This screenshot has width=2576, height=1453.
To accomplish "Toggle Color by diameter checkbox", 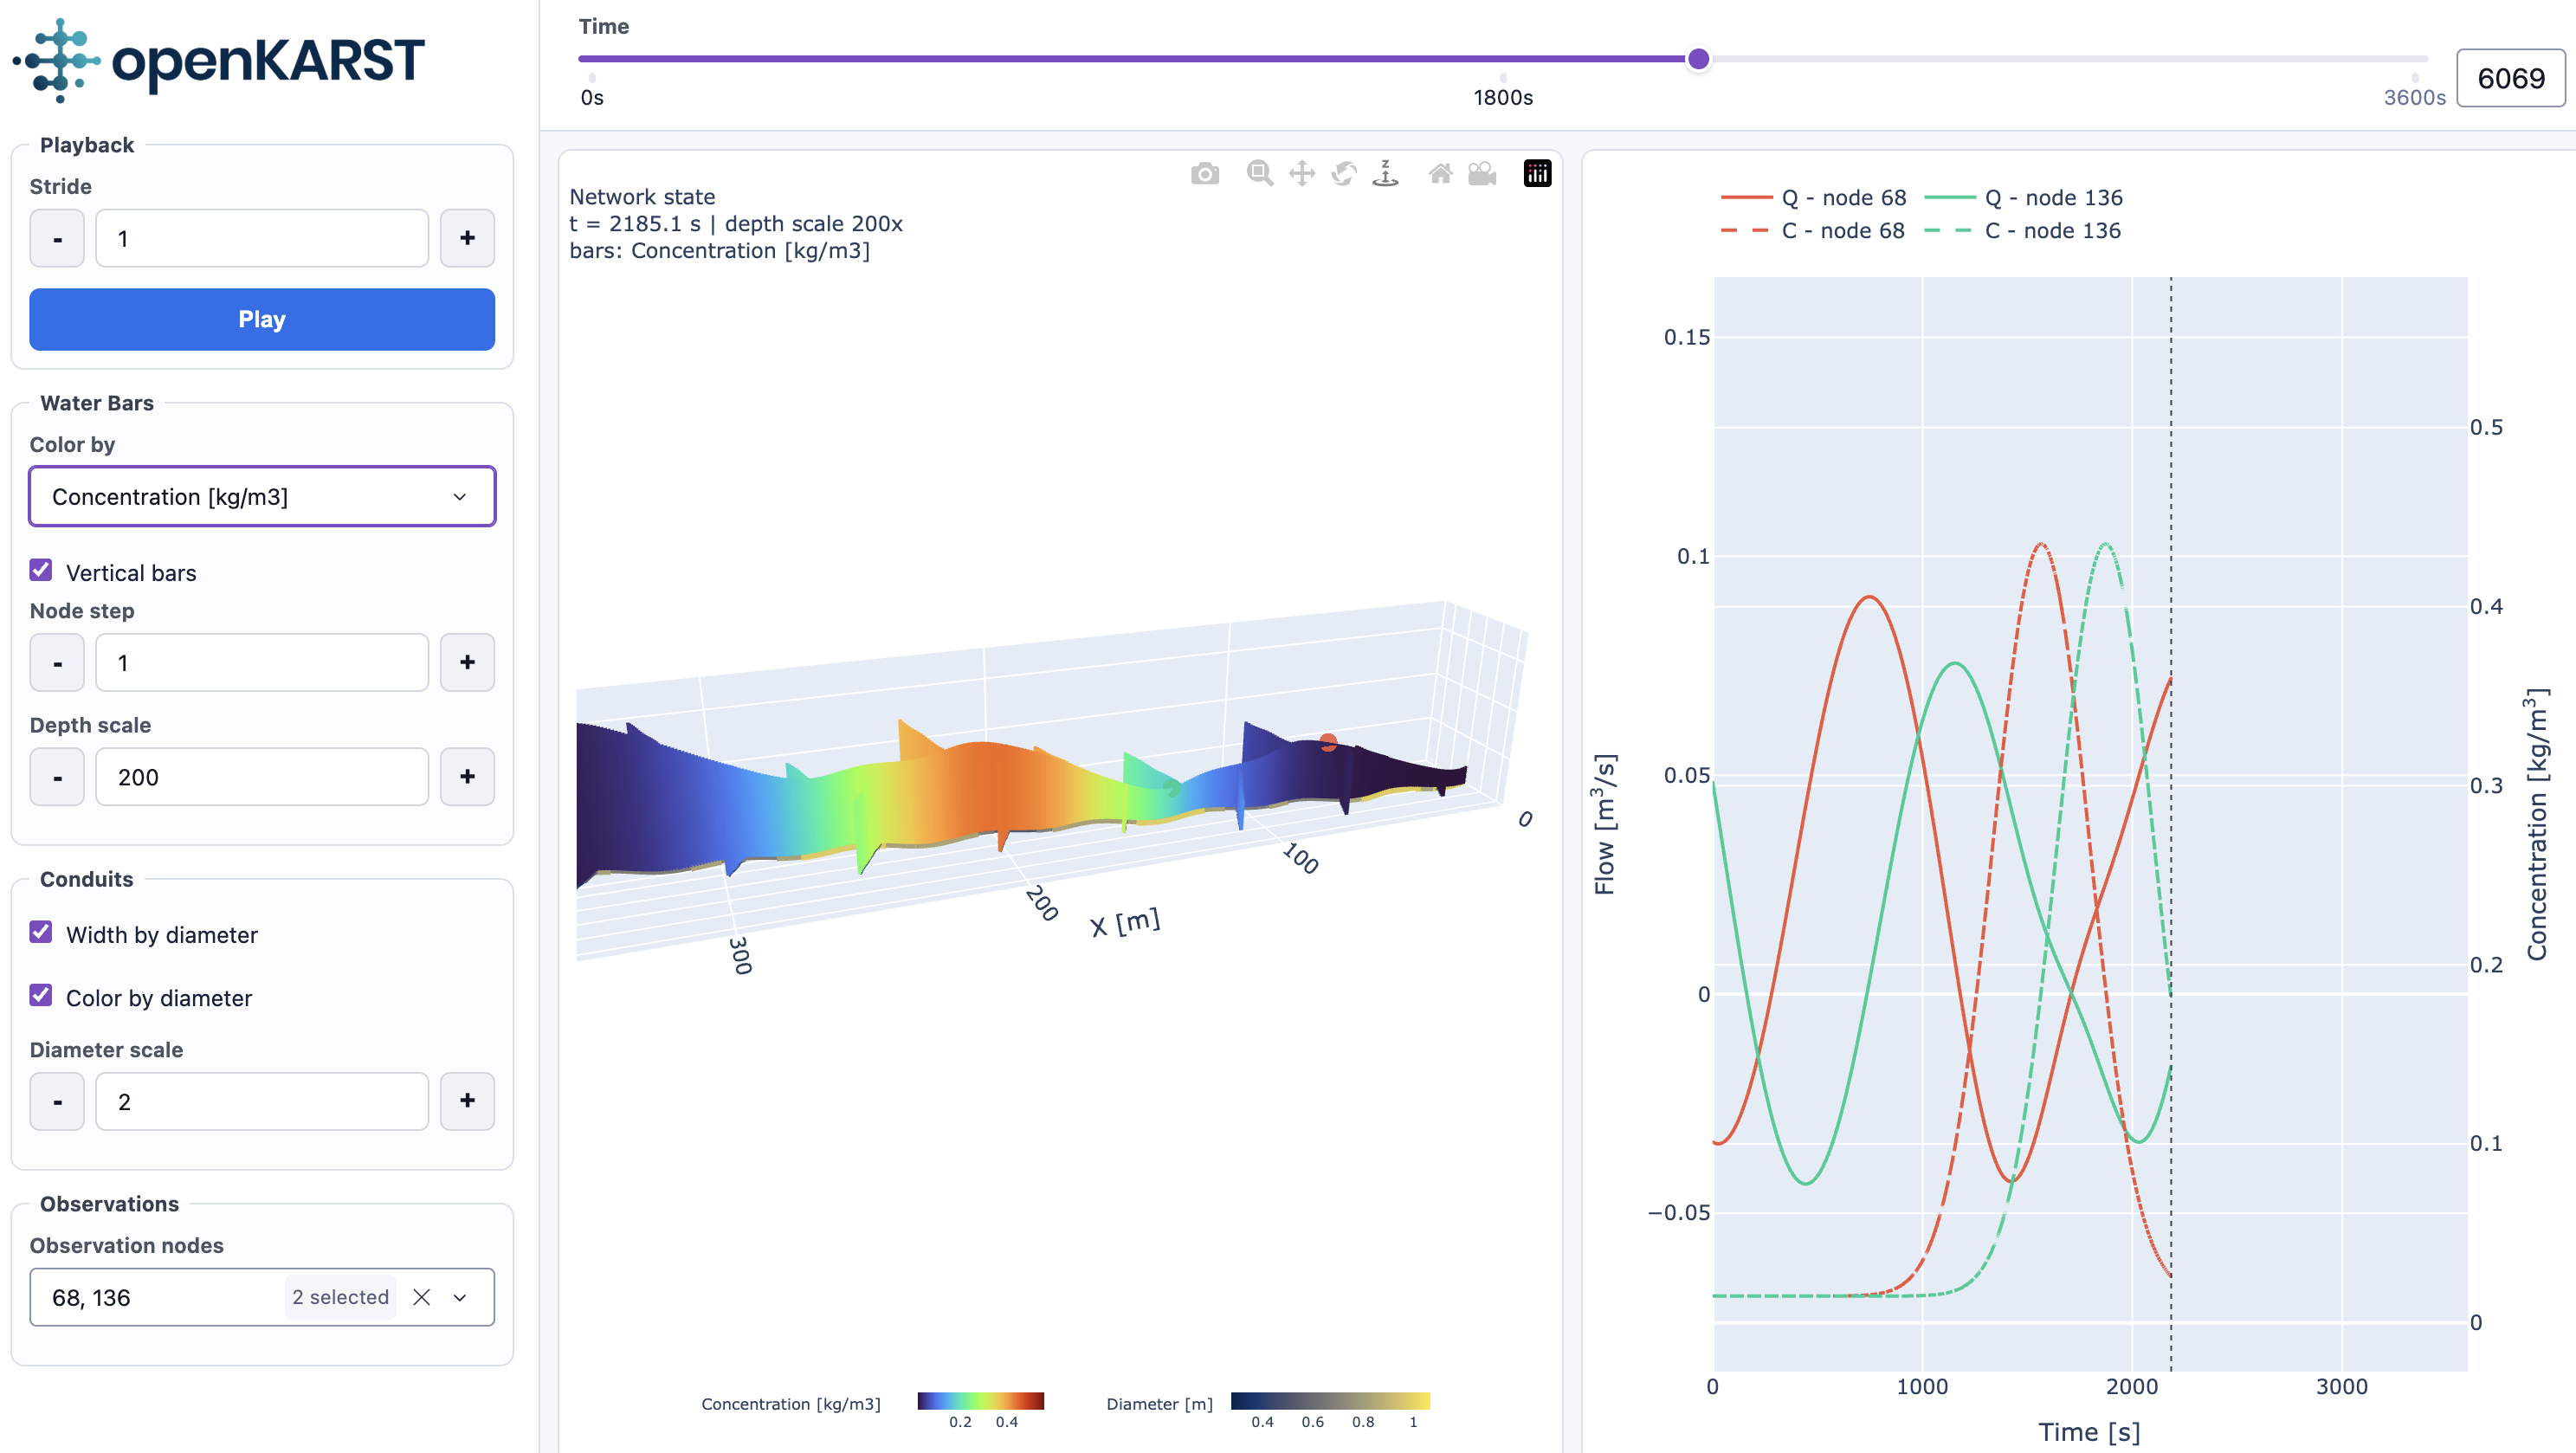I will click(41, 995).
